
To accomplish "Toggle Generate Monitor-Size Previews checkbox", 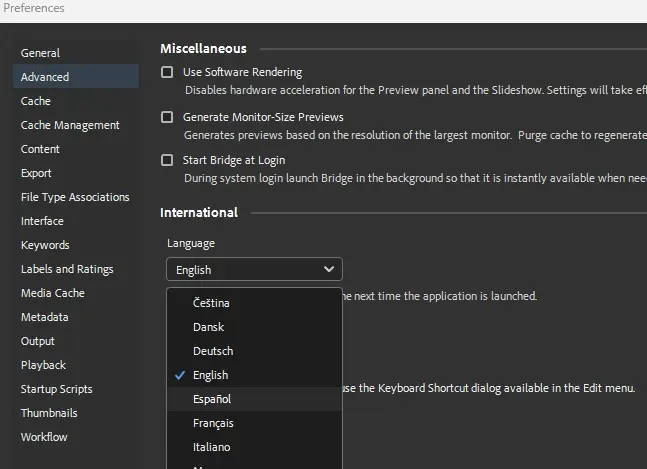I will tap(167, 117).
